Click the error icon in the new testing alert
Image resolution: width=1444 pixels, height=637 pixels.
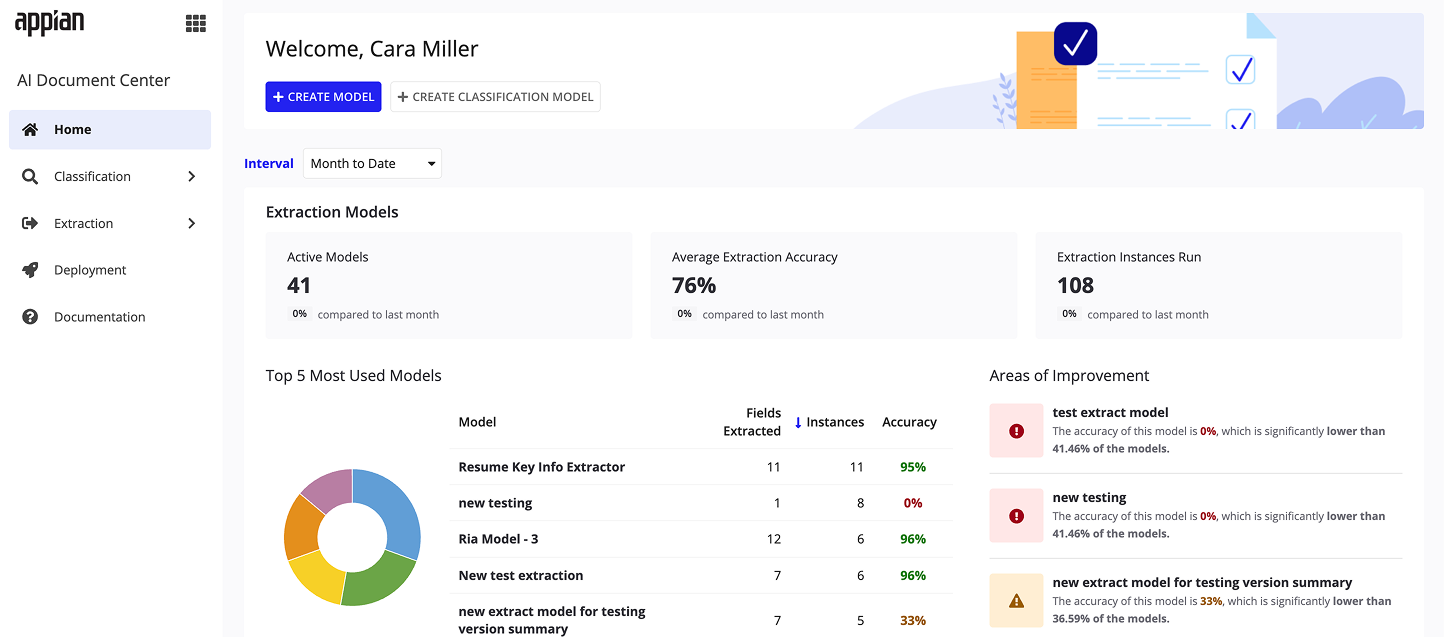(x=1017, y=516)
